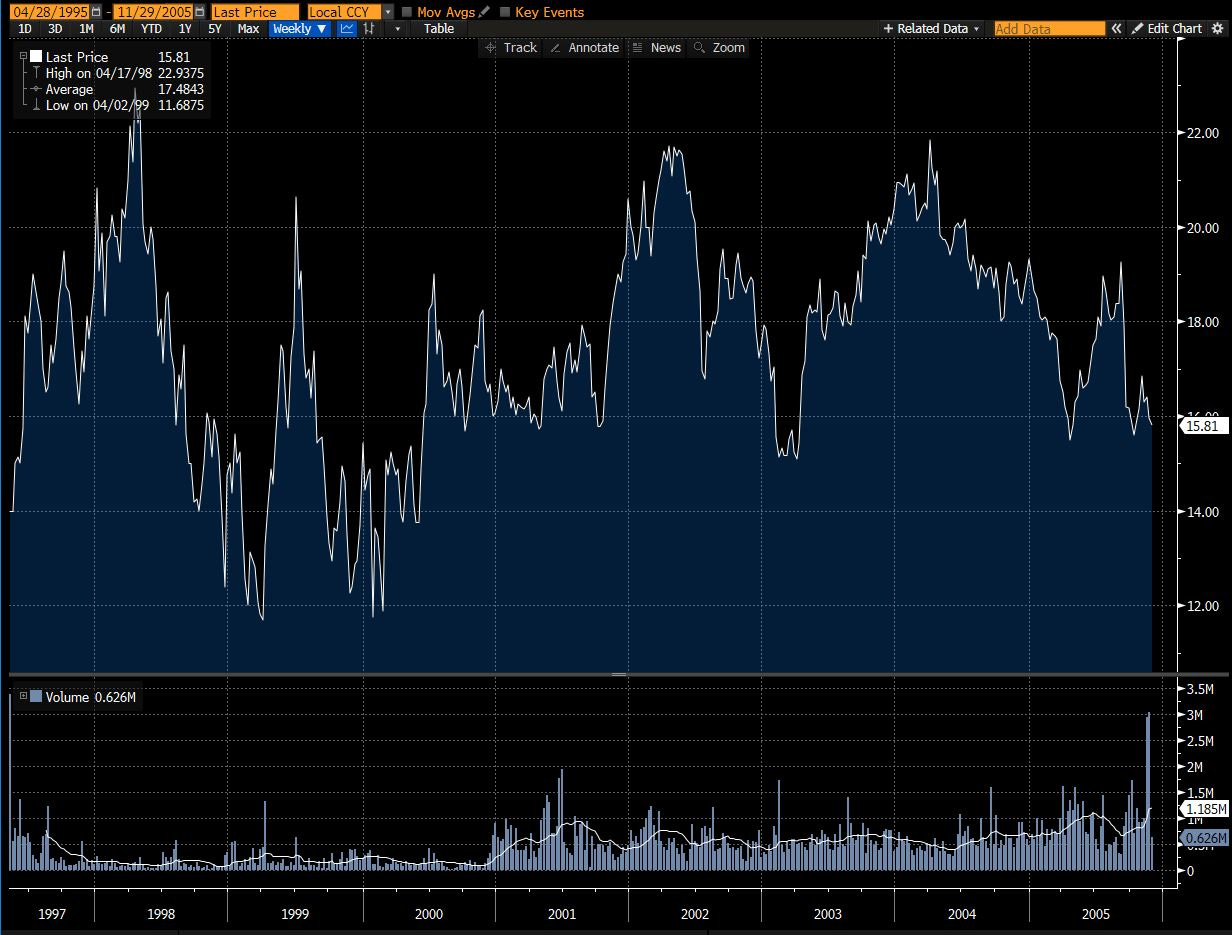Click the 12.00 price axis label
This screenshot has height=935, width=1232.
pos(1203,606)
